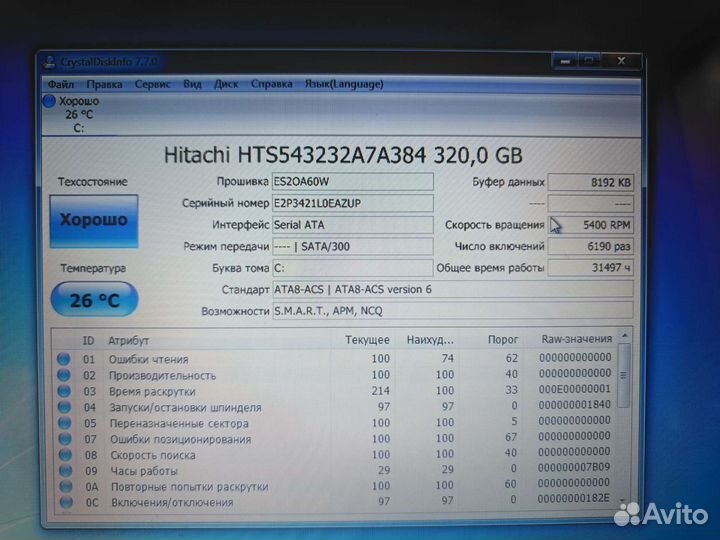This screenshot has height=540, width=720.
Task: Click the 26 °C temperature button
Action: (94, 299)
